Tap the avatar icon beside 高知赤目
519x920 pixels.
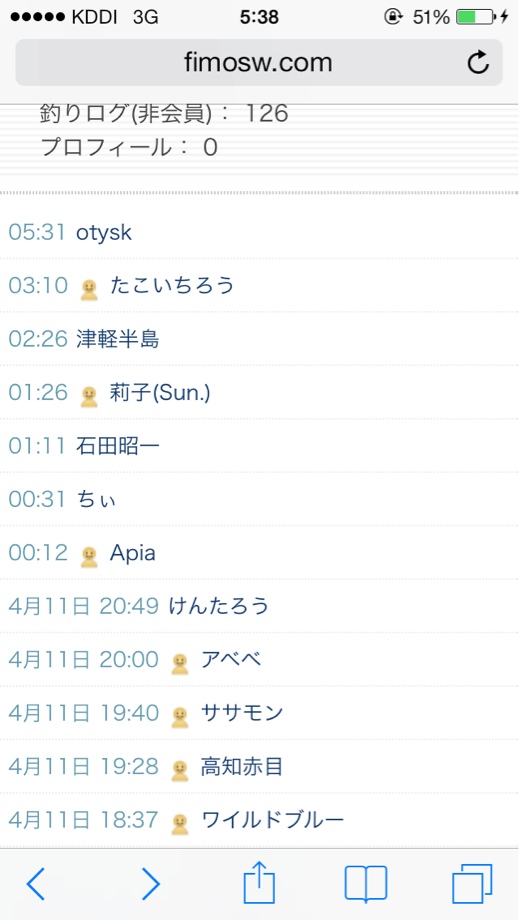[180, 770]
